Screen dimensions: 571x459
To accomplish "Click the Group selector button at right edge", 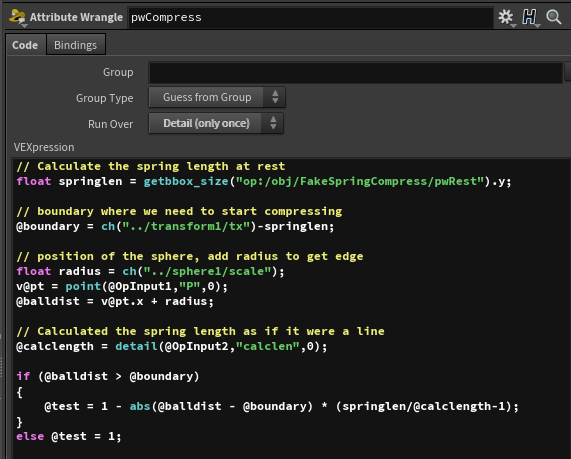I will (568, 71).
